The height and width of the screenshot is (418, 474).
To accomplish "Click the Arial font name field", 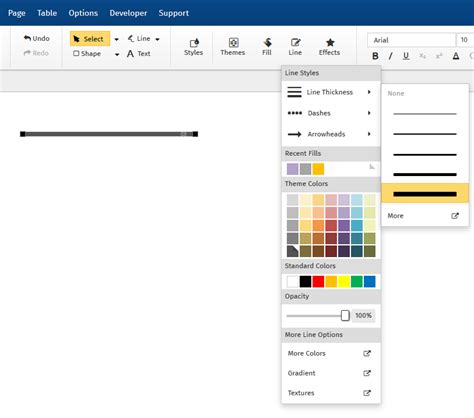I will click(x=411, y=40).
